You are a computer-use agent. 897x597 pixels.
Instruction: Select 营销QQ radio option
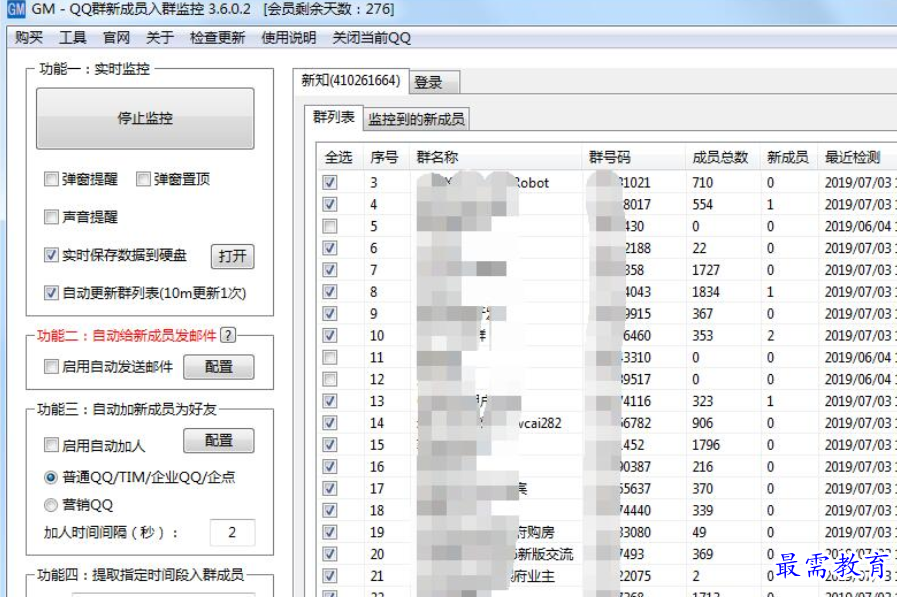coord(51,504)
